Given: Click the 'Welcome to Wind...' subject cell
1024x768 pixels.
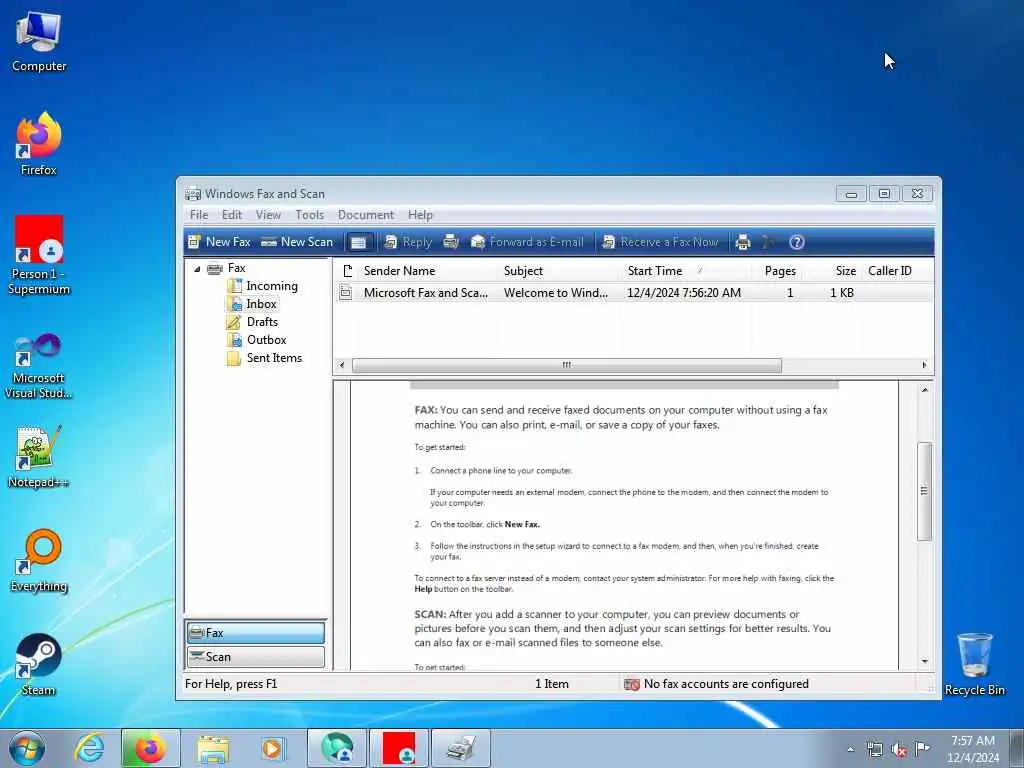Looking at the screenshot, I should click(556, 293).
